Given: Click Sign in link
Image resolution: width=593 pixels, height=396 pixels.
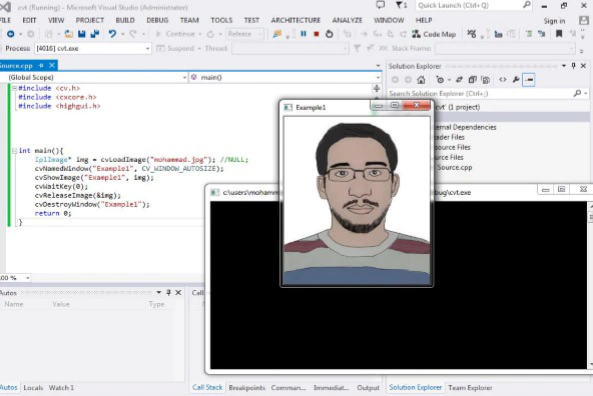Looking at the screenshot, I should pyautogui.click(x=554, y=21).
